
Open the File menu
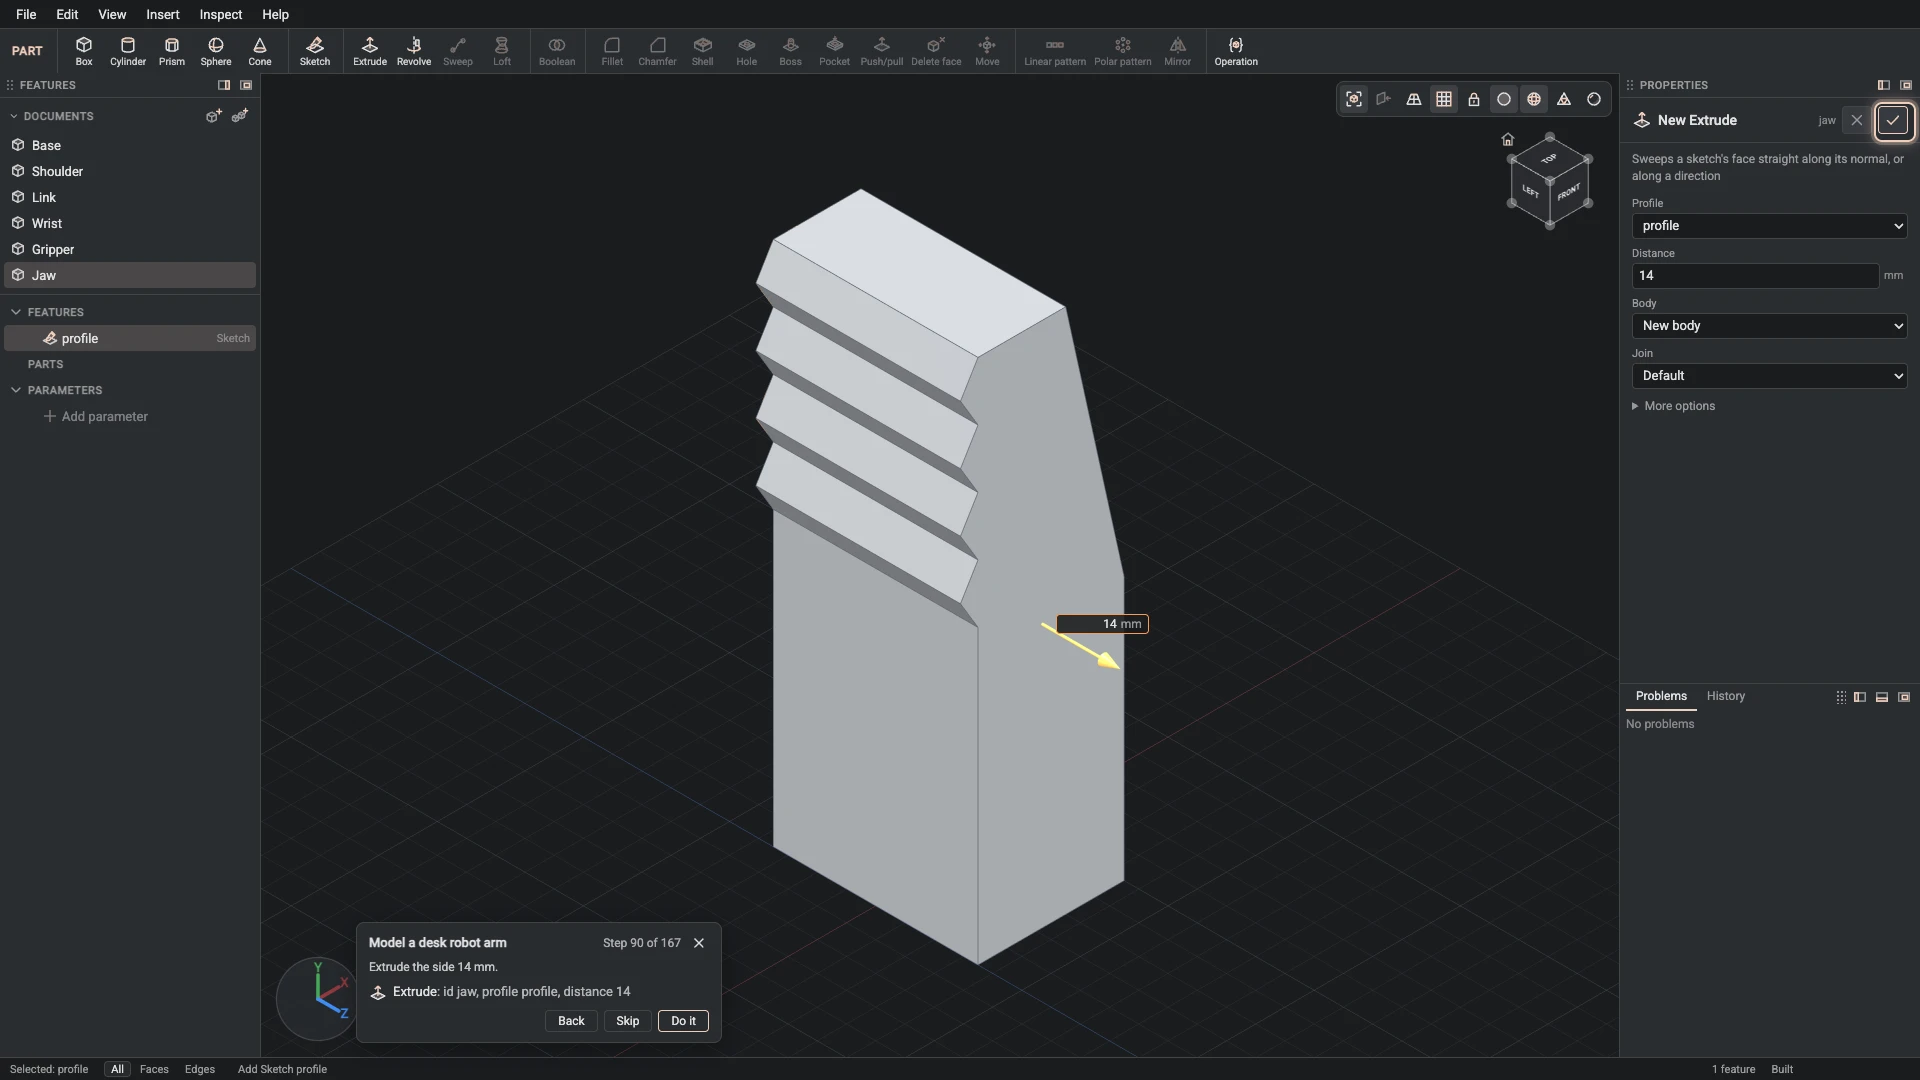point(26,14)
